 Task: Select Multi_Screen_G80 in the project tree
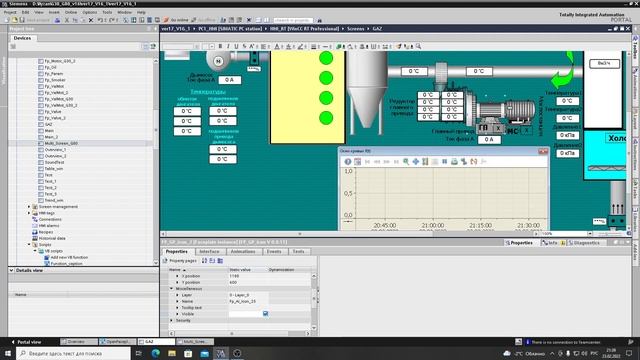click(x=61, y=144)
